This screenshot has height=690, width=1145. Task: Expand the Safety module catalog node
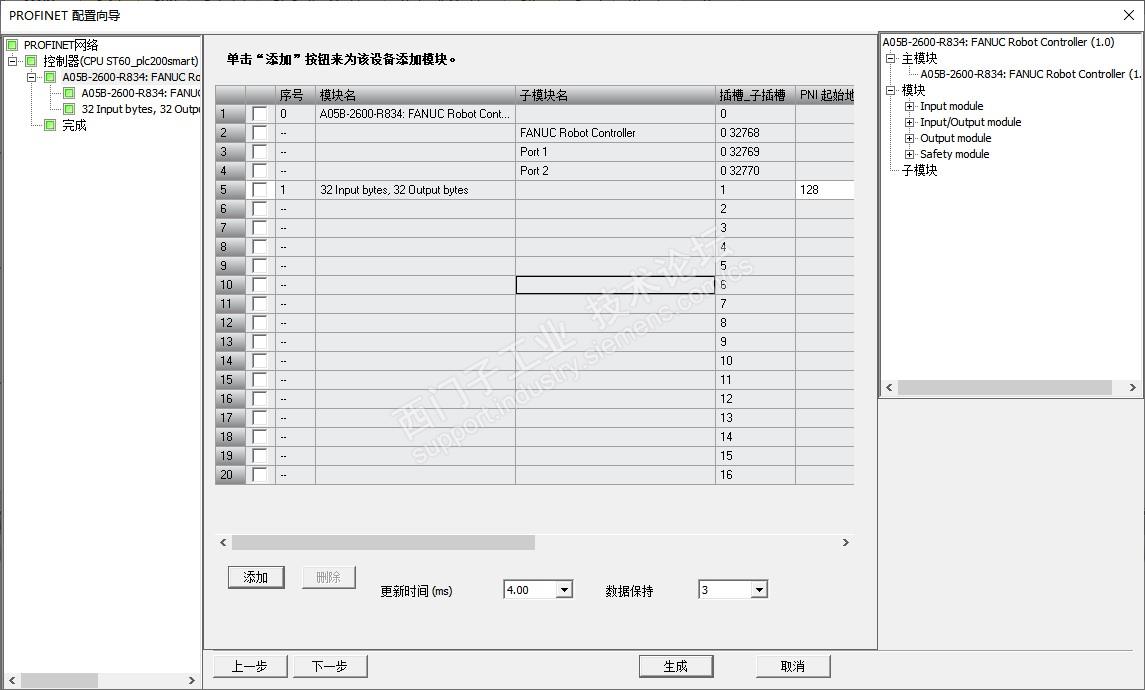pos(909,154)
